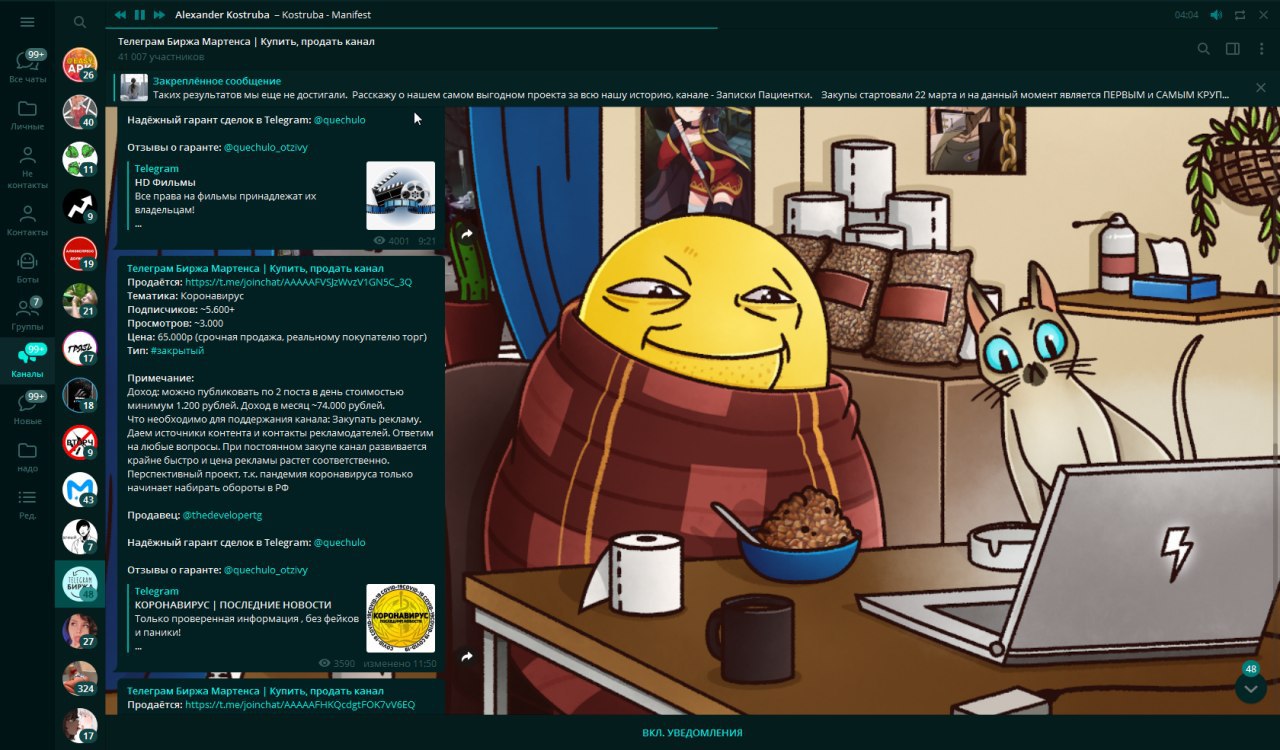Open chat with 324 unread badge
This screenshot has width=1280, height=750.
click(80, 678)
